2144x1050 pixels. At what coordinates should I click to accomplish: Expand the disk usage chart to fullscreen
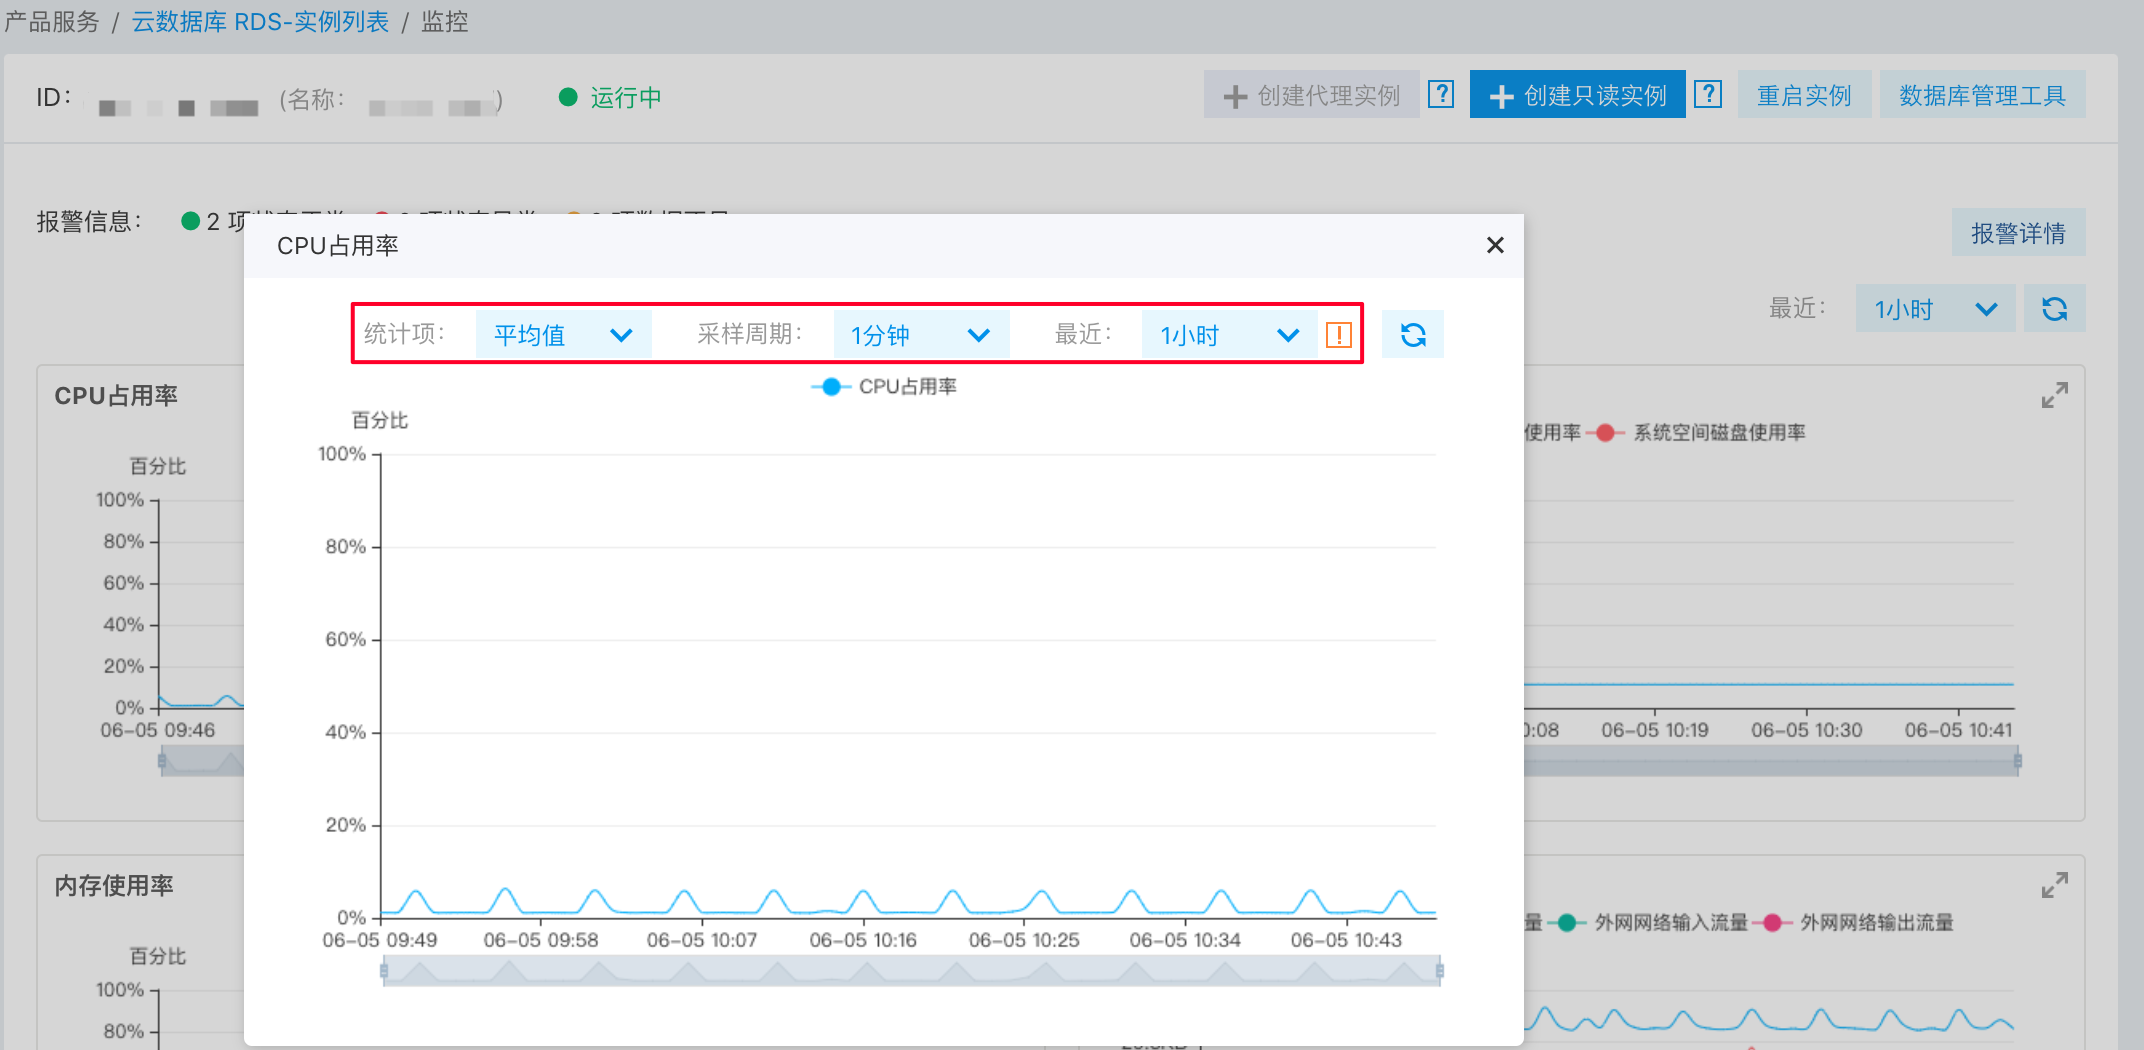(2054, 396)
